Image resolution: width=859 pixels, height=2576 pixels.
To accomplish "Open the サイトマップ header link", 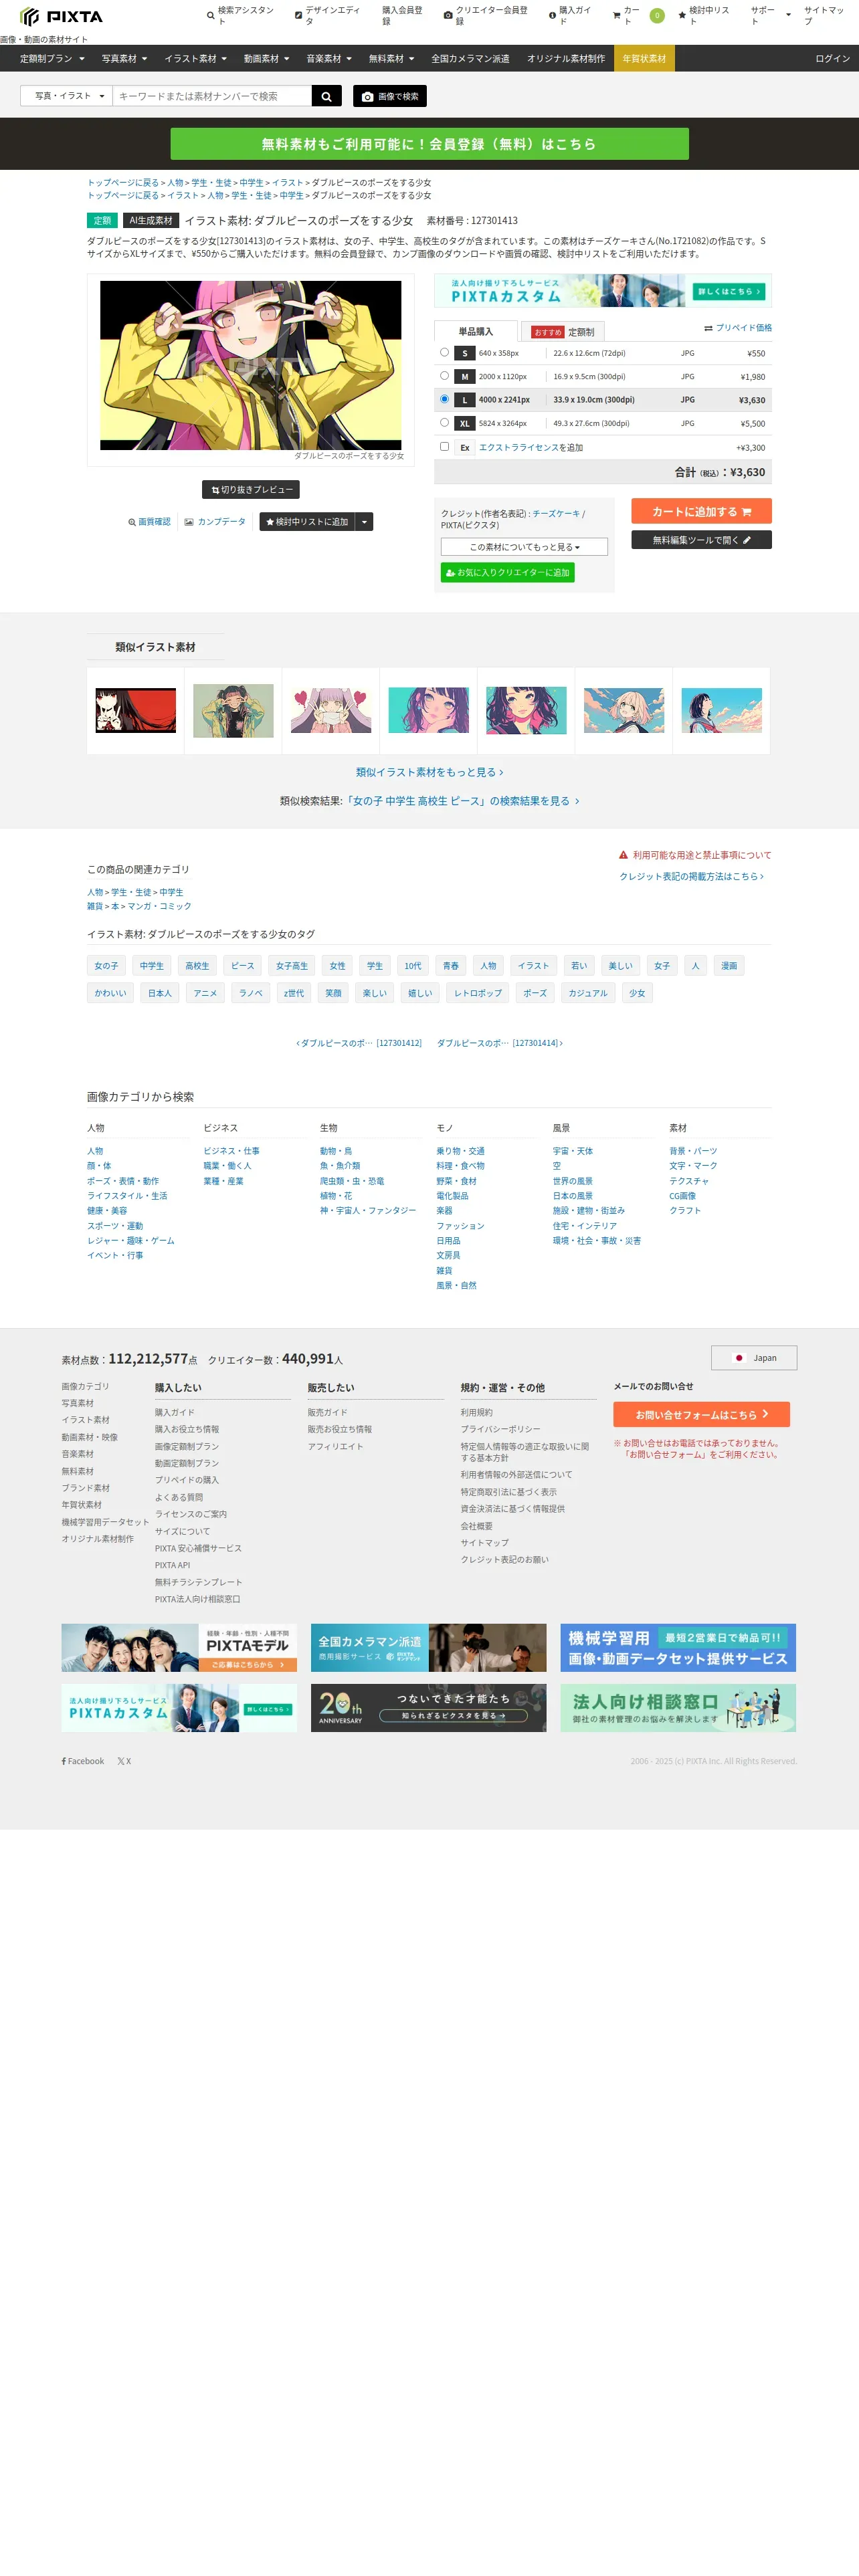I will point(825,15).
